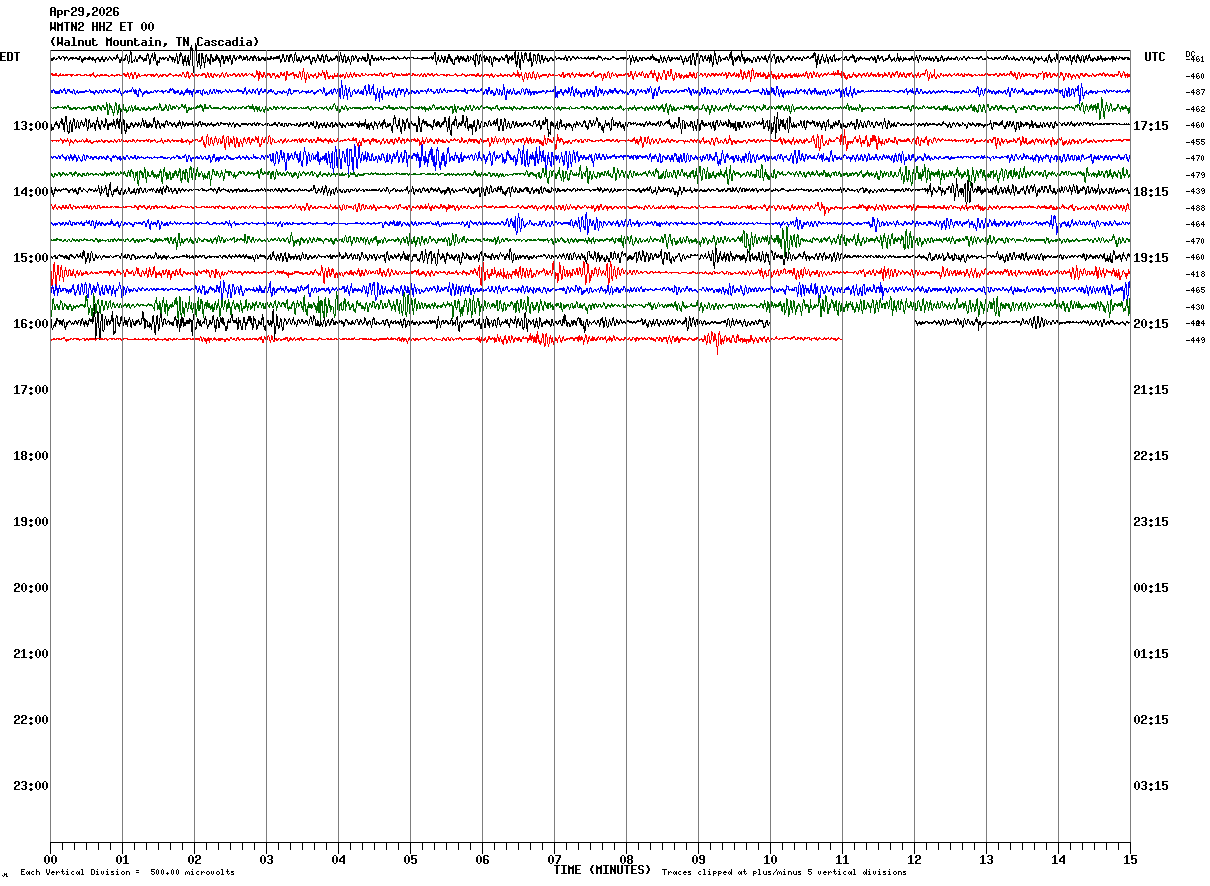Image resolution: width=1210 pixels, height=886 pixels.
Task: Click the DC offset value "-455"
Action: [x=1195, y=142]
